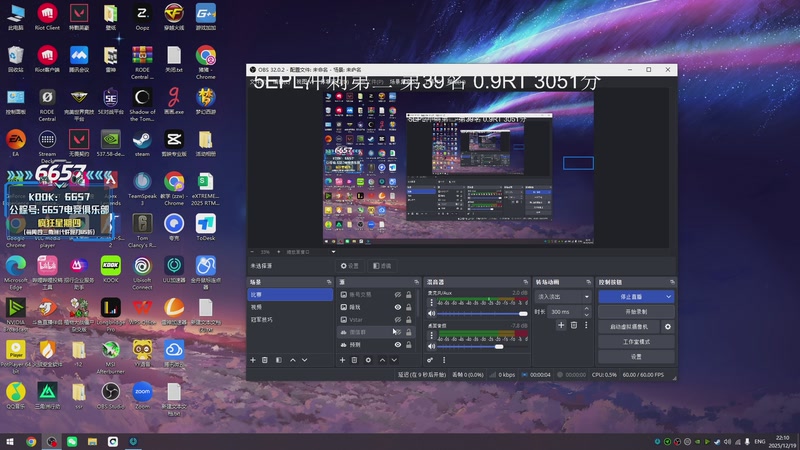Open File Explorer from the taskbar
Image resolution: width=800 pixels, height=450 pixels.
[92, 441]
